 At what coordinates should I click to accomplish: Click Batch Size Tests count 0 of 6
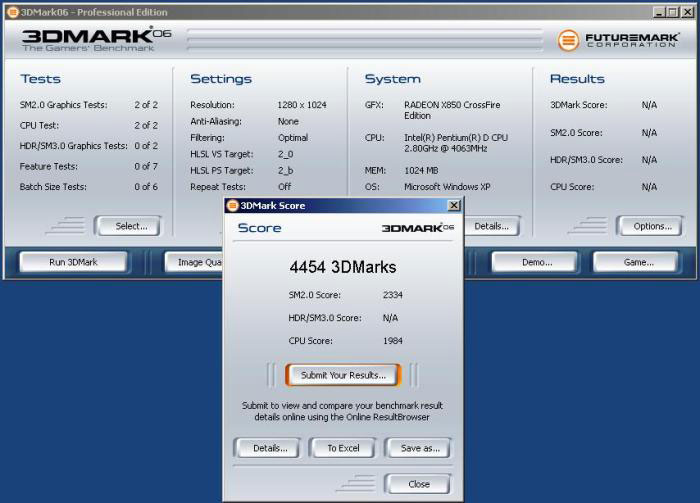146,187
